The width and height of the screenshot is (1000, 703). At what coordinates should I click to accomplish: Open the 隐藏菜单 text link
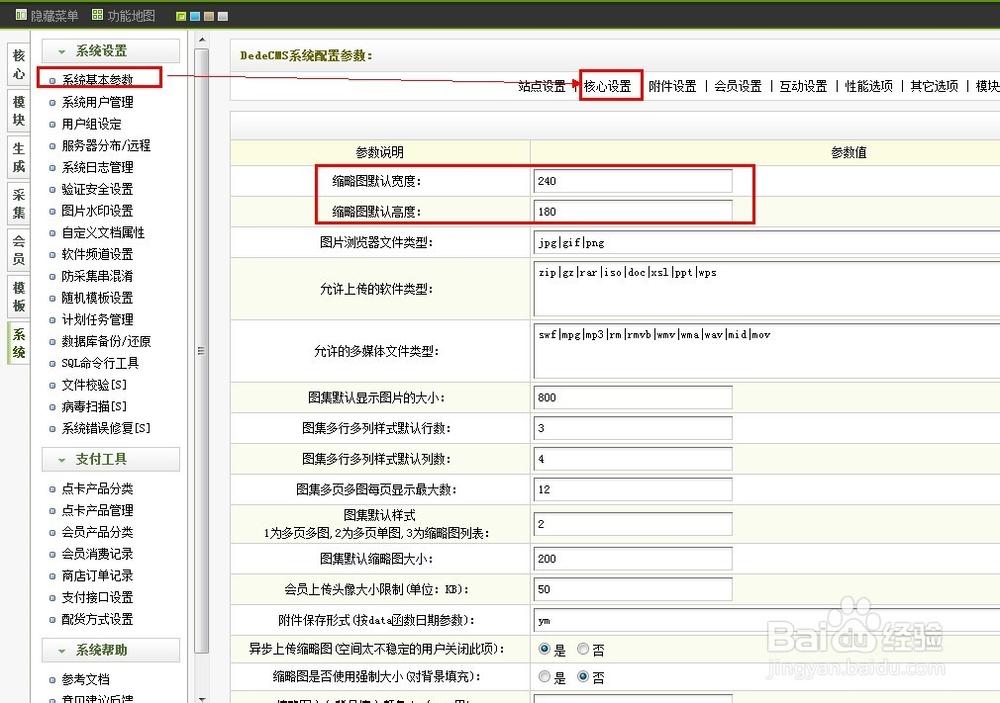point(54,16)
